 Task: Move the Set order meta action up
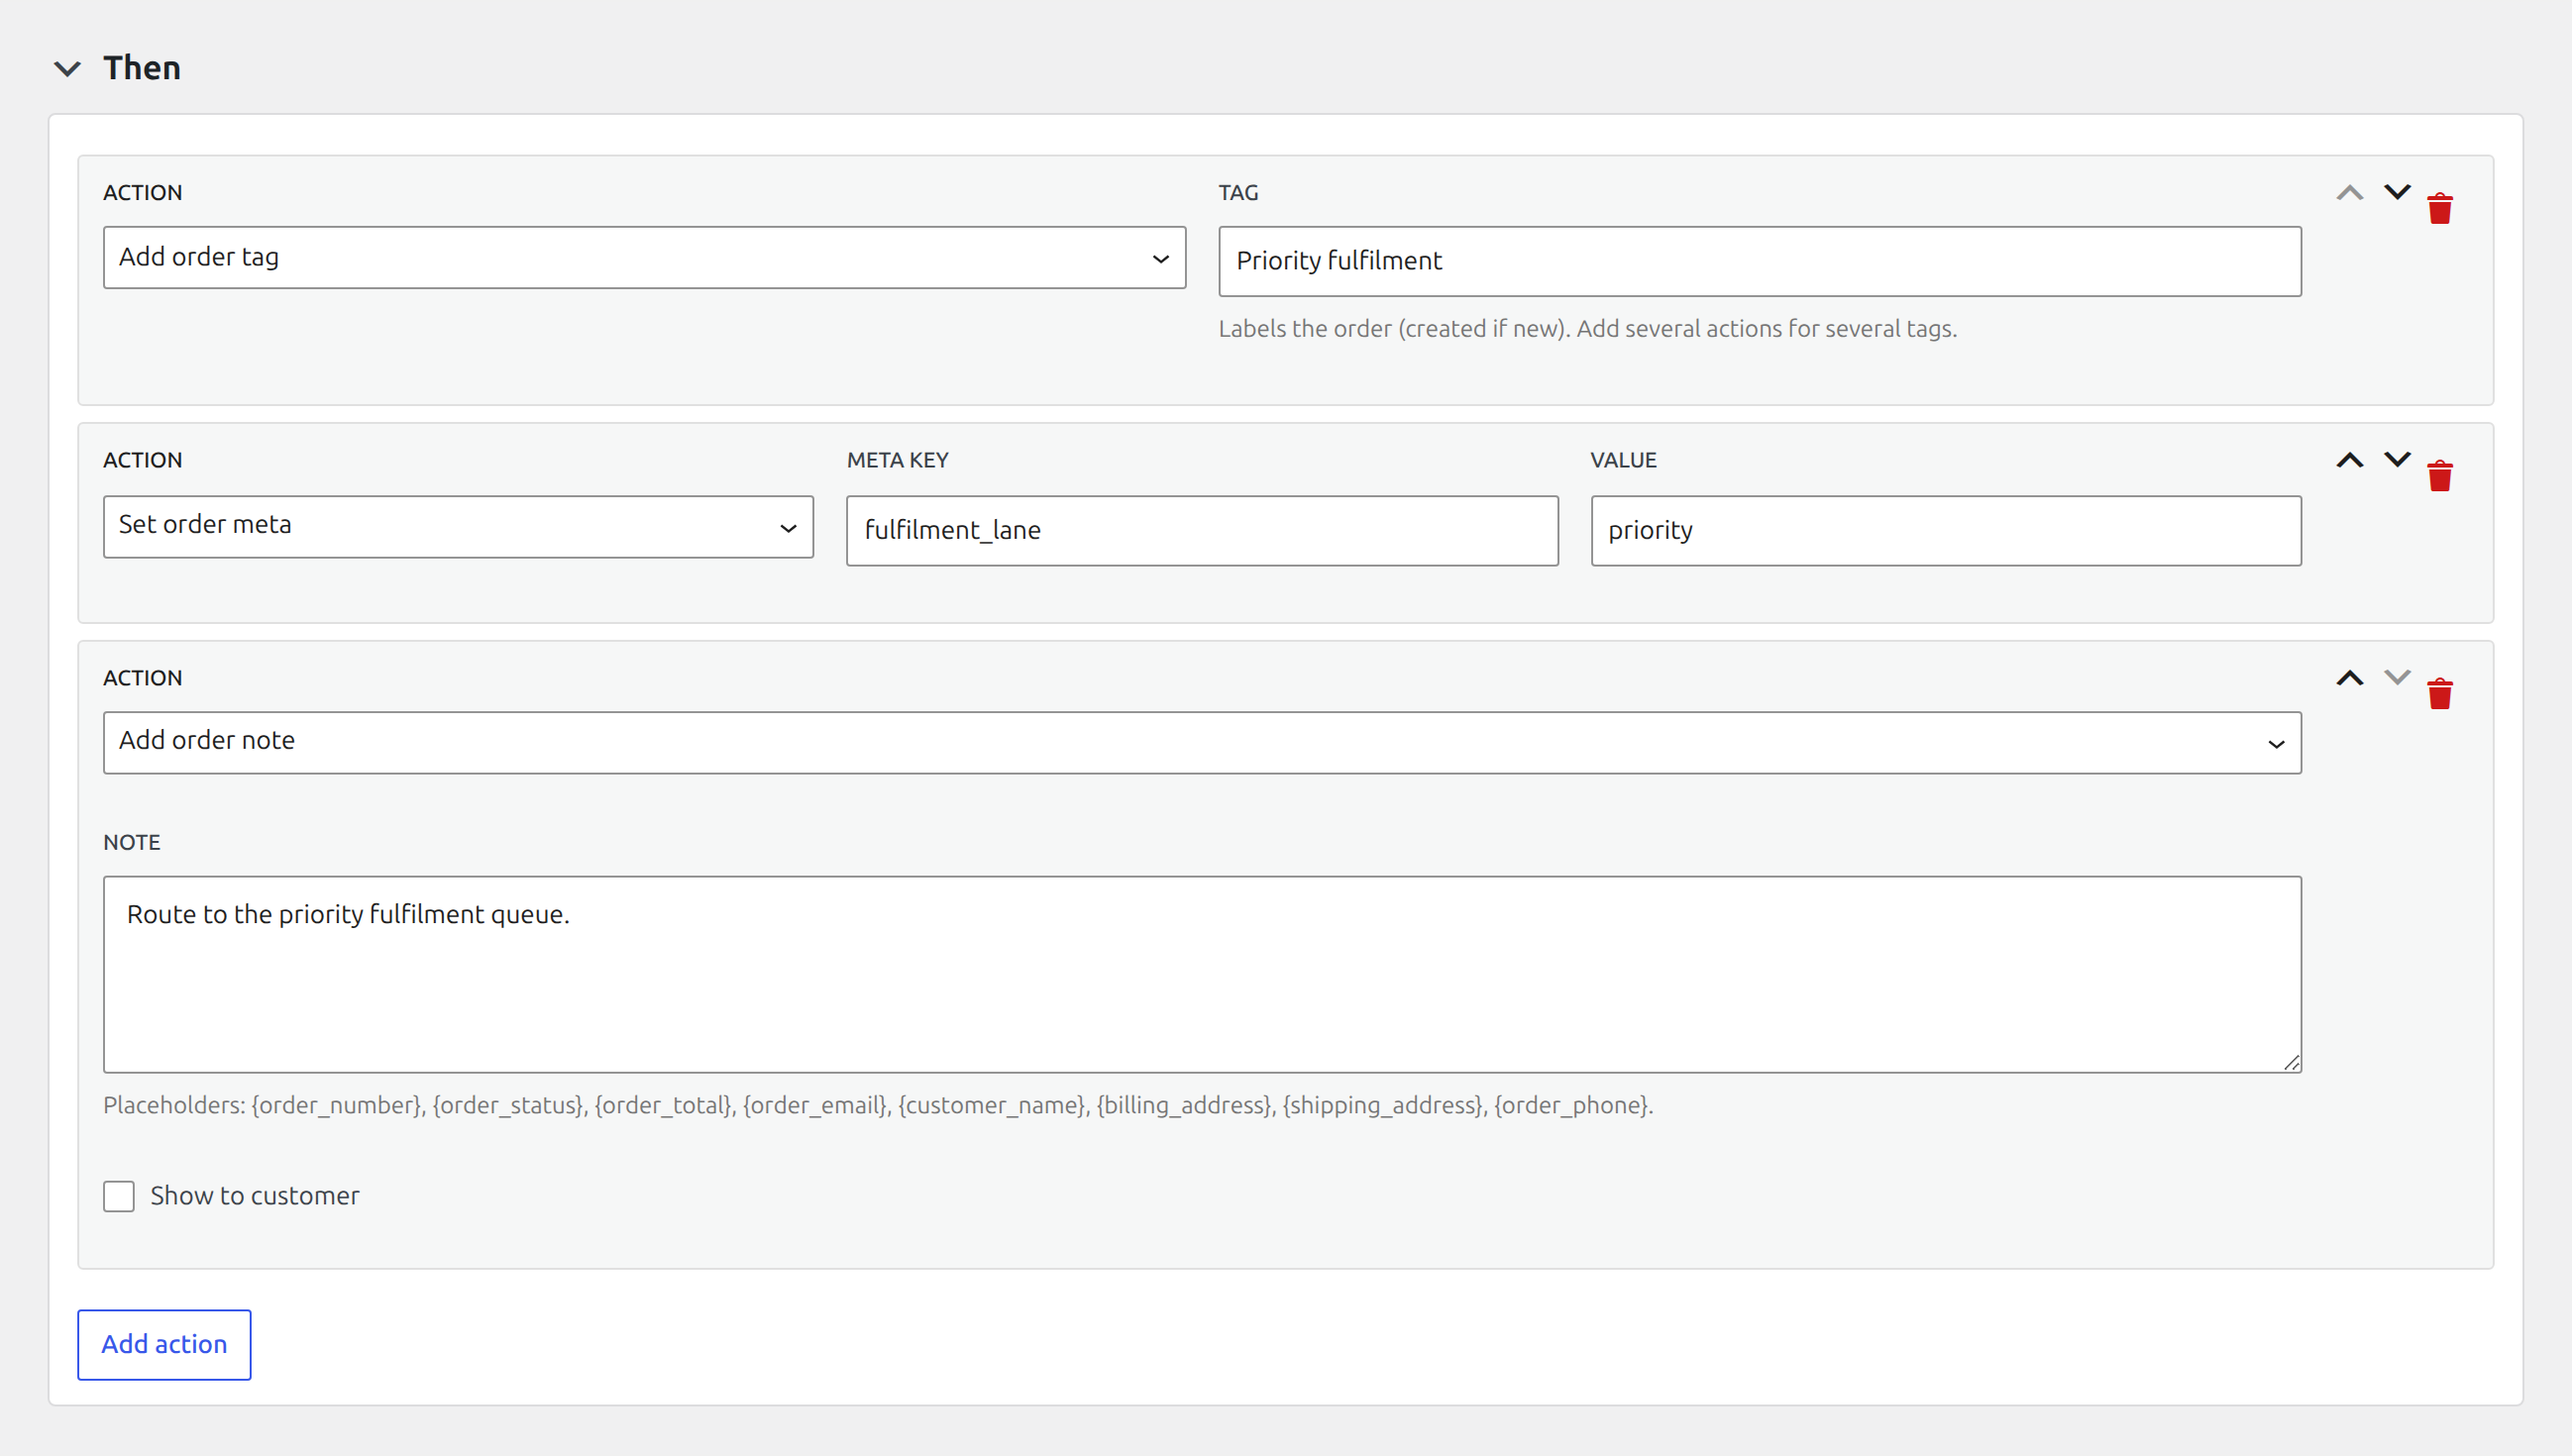(2349, 460)
